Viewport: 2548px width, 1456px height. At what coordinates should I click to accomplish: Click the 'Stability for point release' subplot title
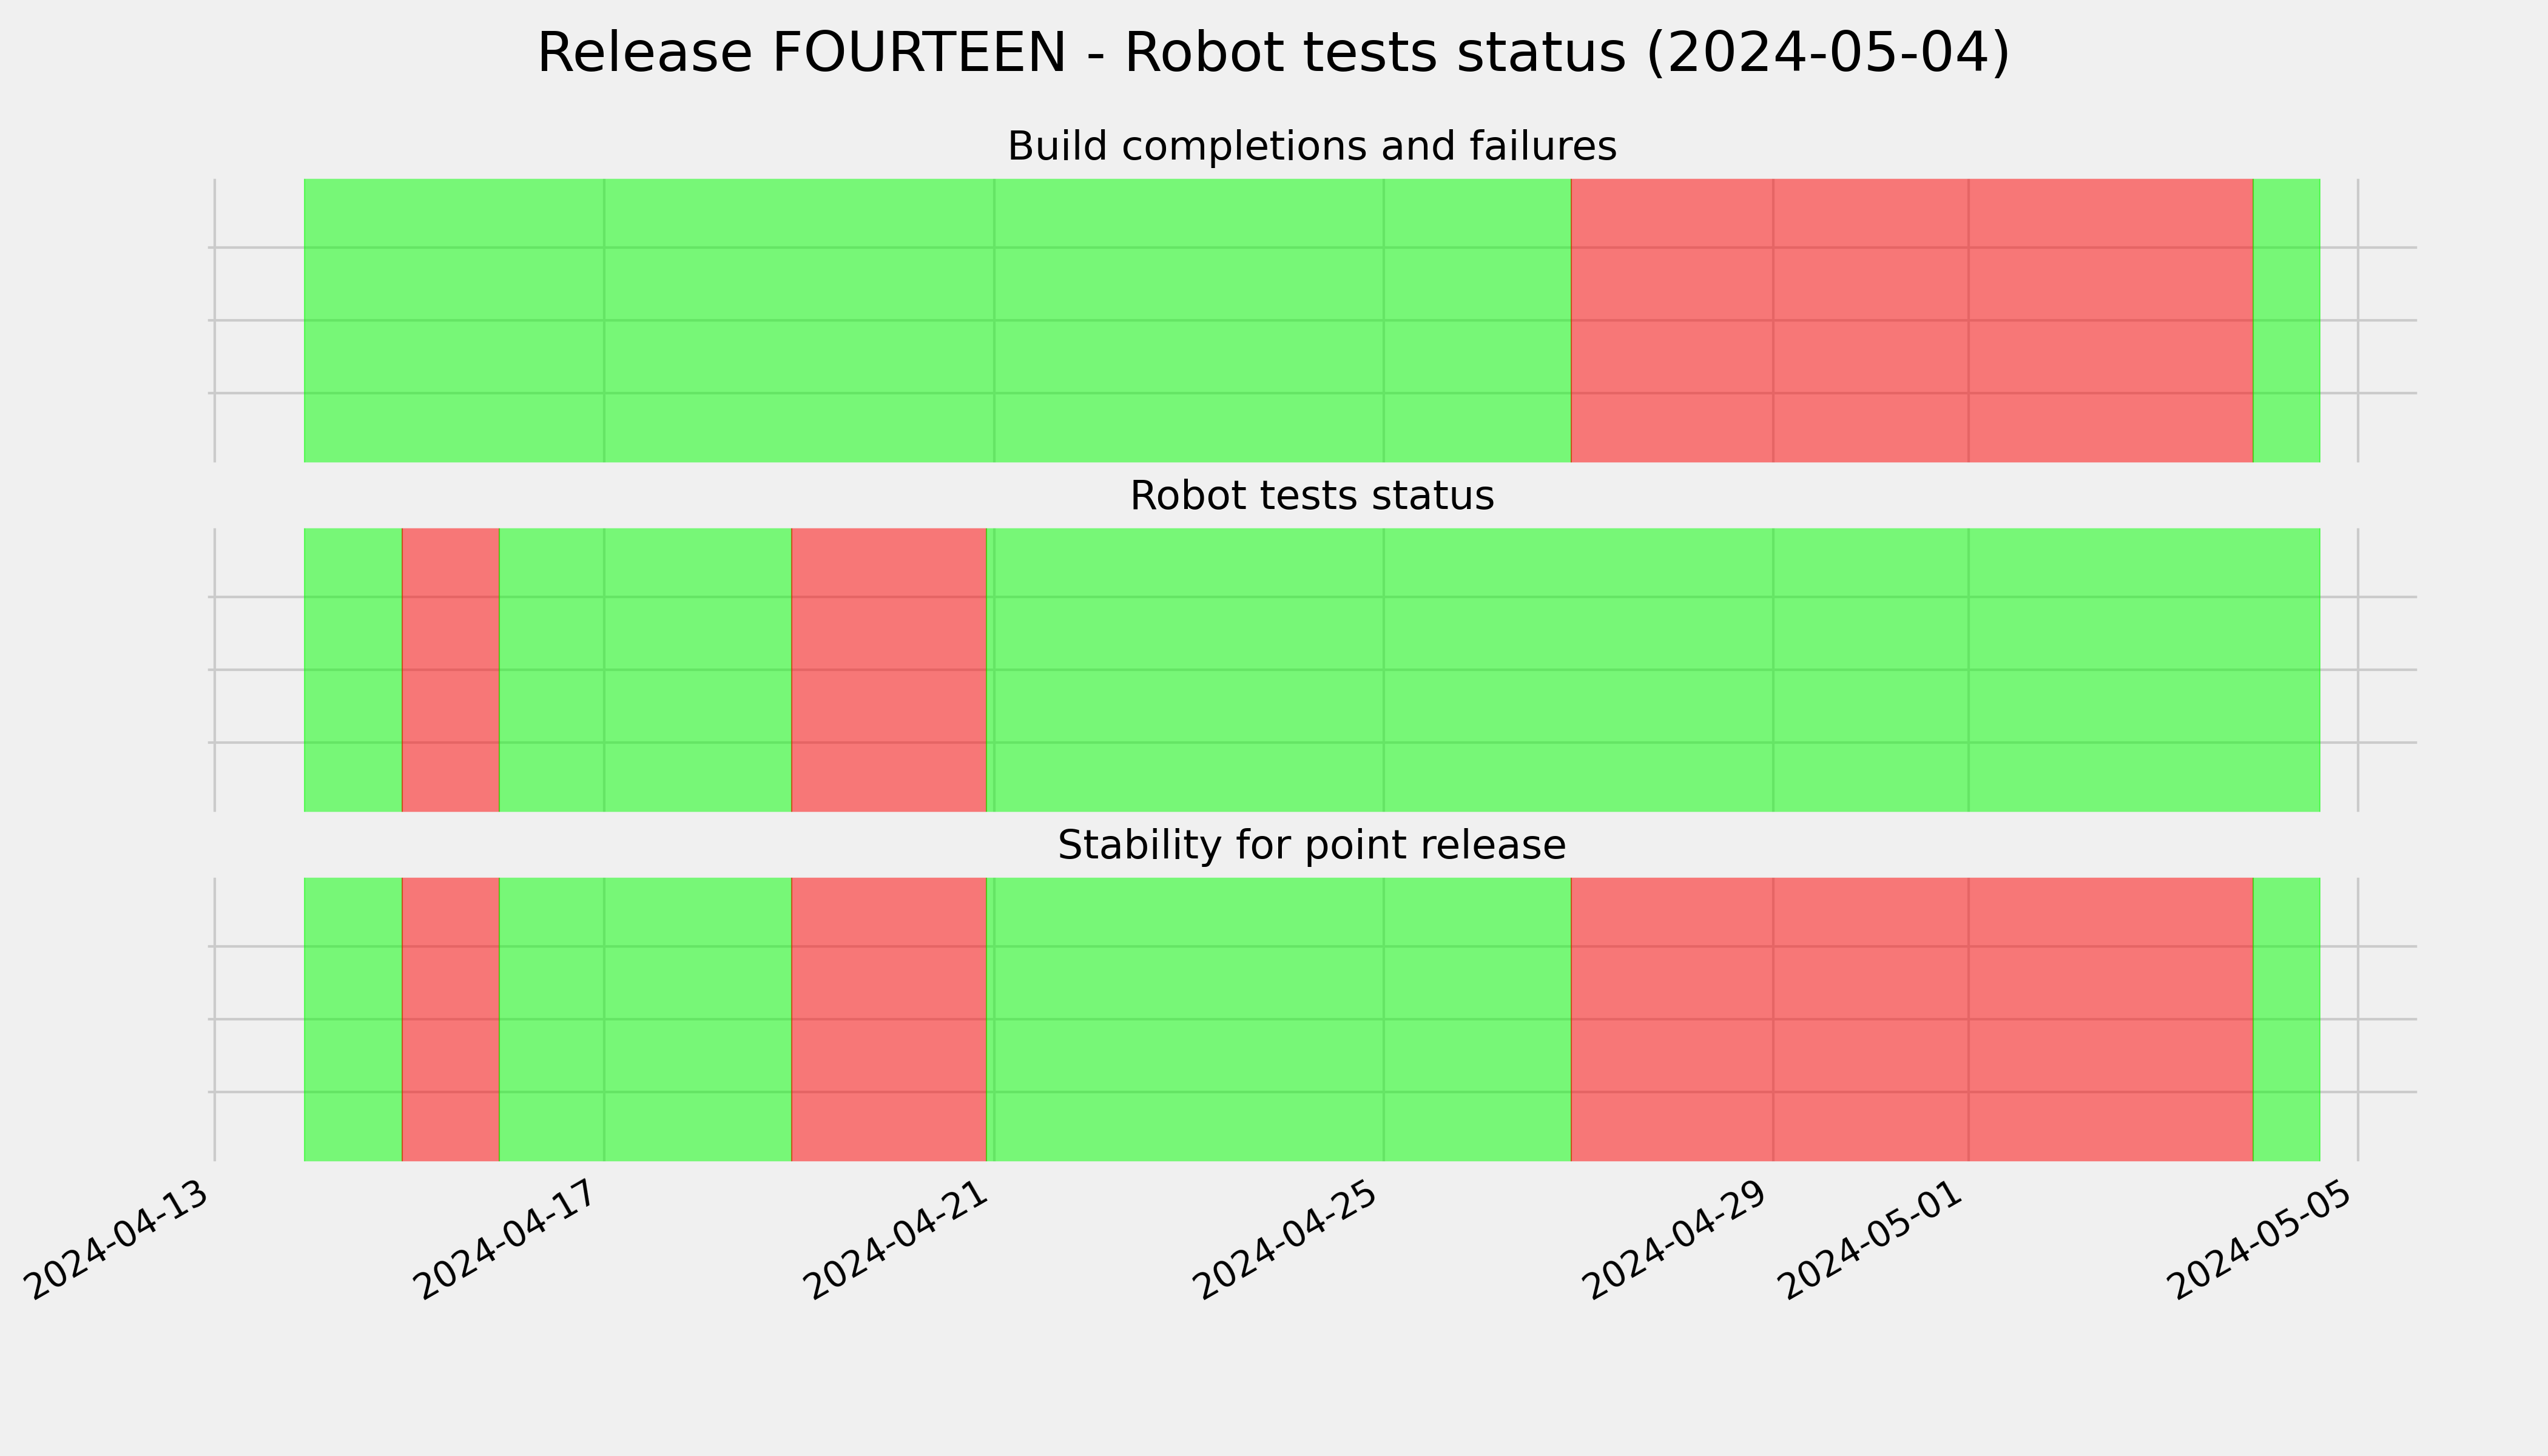[x=1311, y=845]
